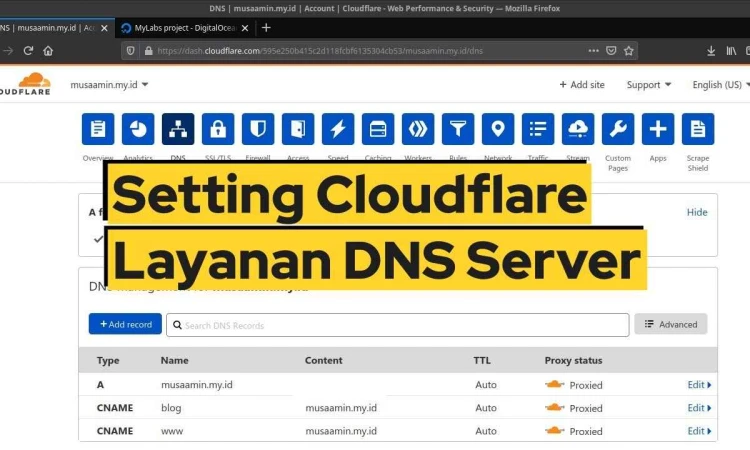Click the TTL column header

coord(482,360)
